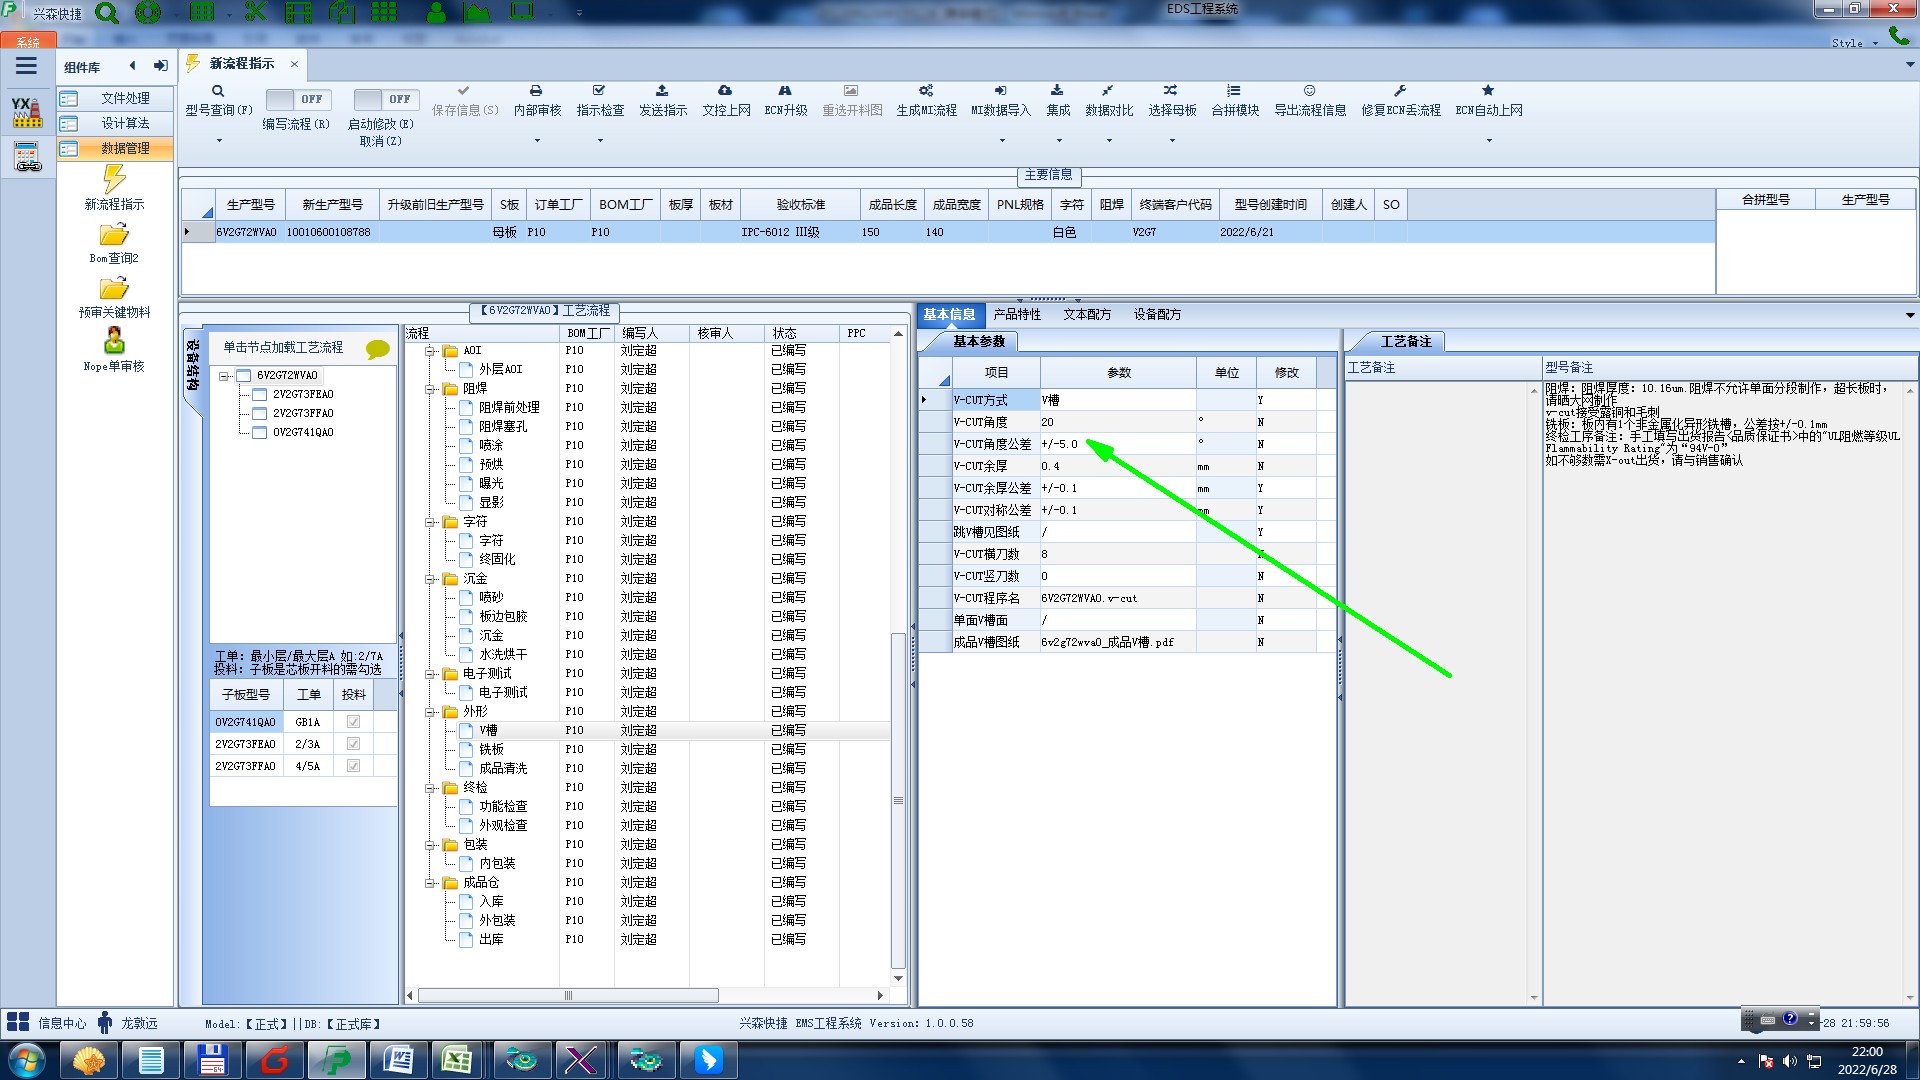Viewport: 1920px width, 1080px height.
Task: Collapse the 阻焊 folder node
Action: (x=430, y=389)
